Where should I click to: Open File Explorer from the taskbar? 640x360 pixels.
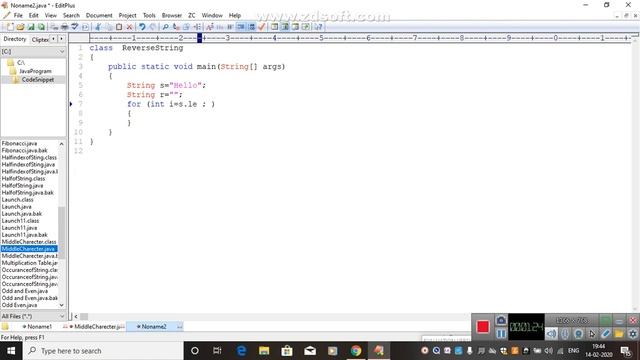coord(264,351)
